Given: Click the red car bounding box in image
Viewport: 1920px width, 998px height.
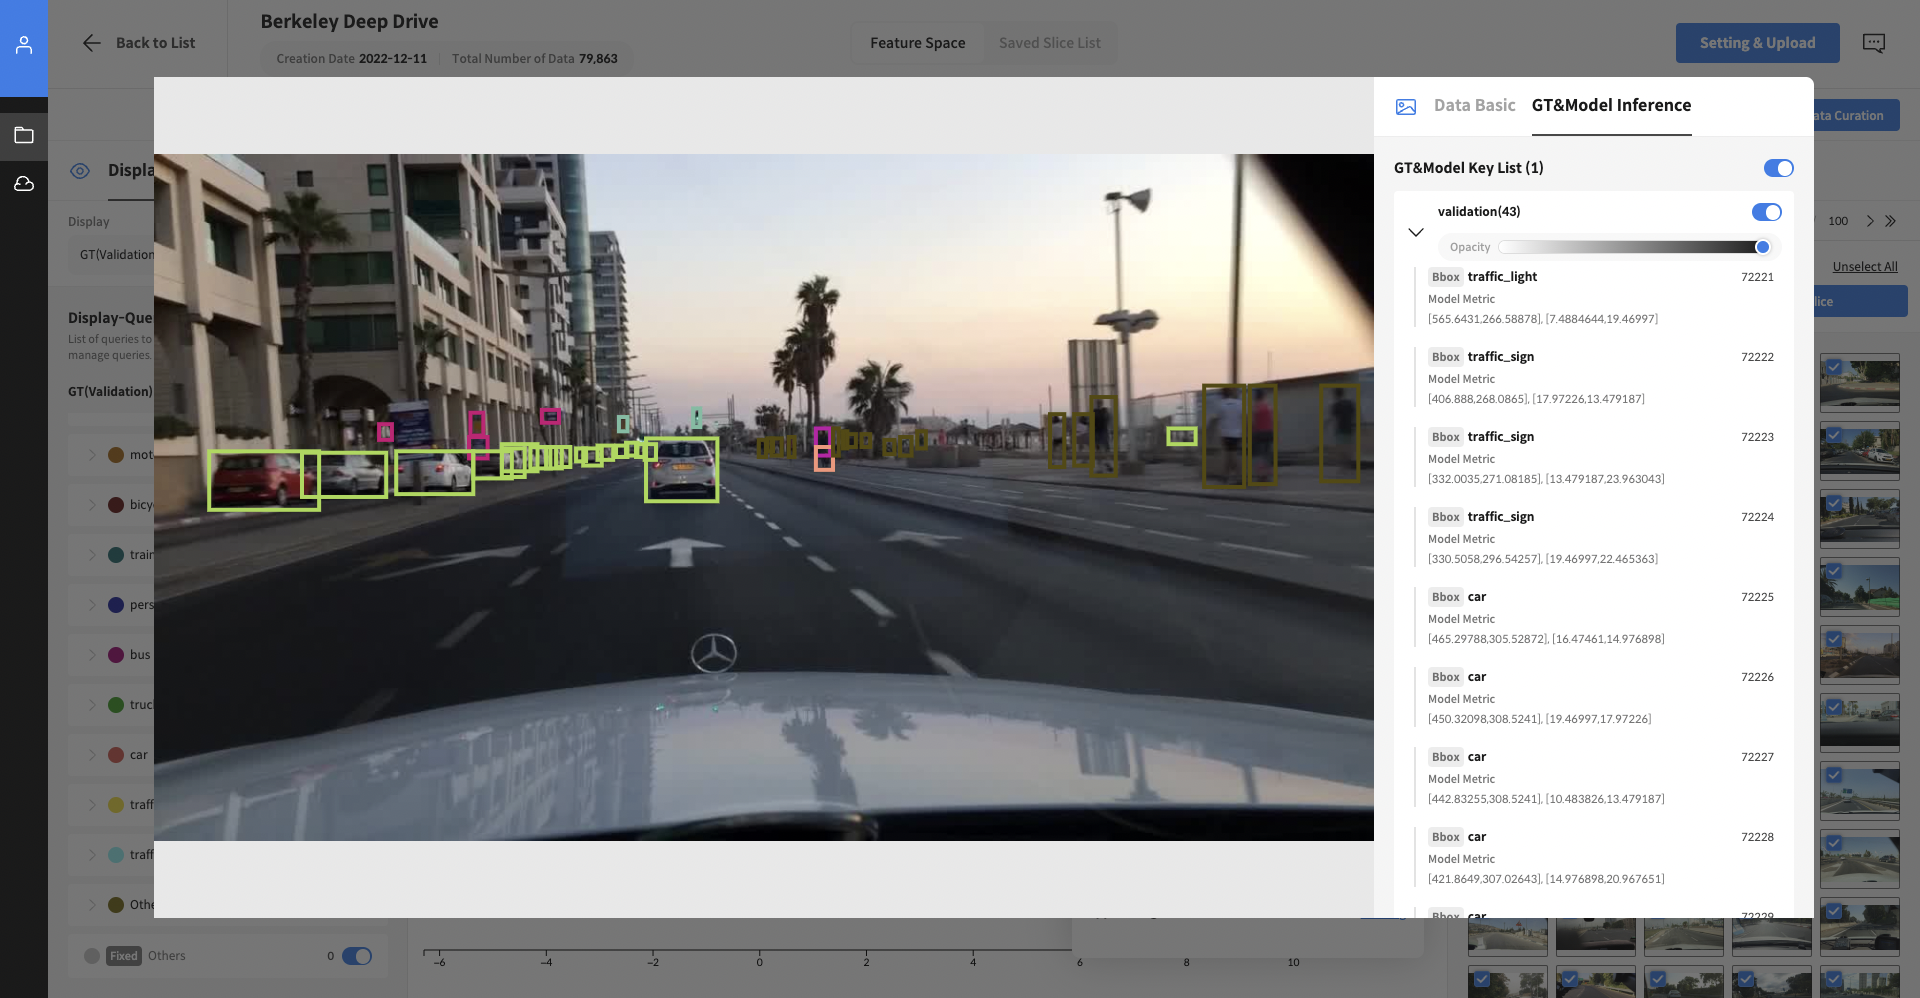Looking at the screenshot, I should (x=264, y=481).
